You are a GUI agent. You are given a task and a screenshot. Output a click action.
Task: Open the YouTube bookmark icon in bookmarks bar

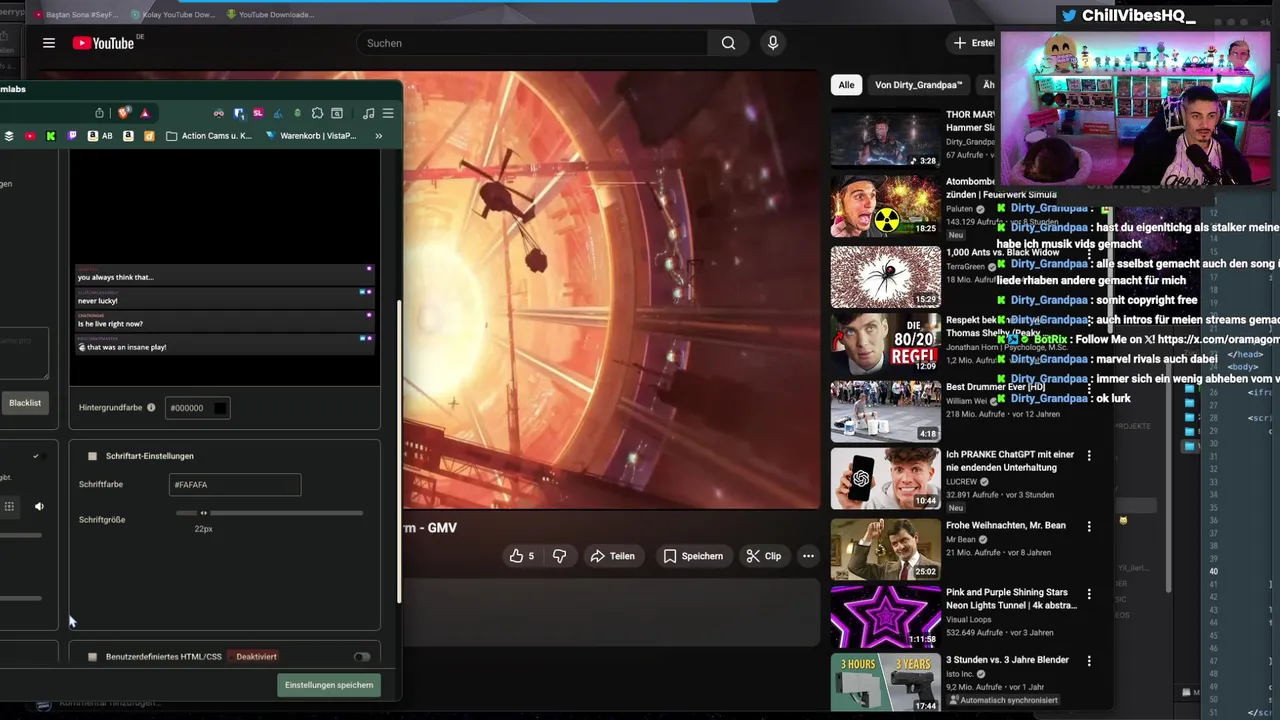tap(30, 136)
